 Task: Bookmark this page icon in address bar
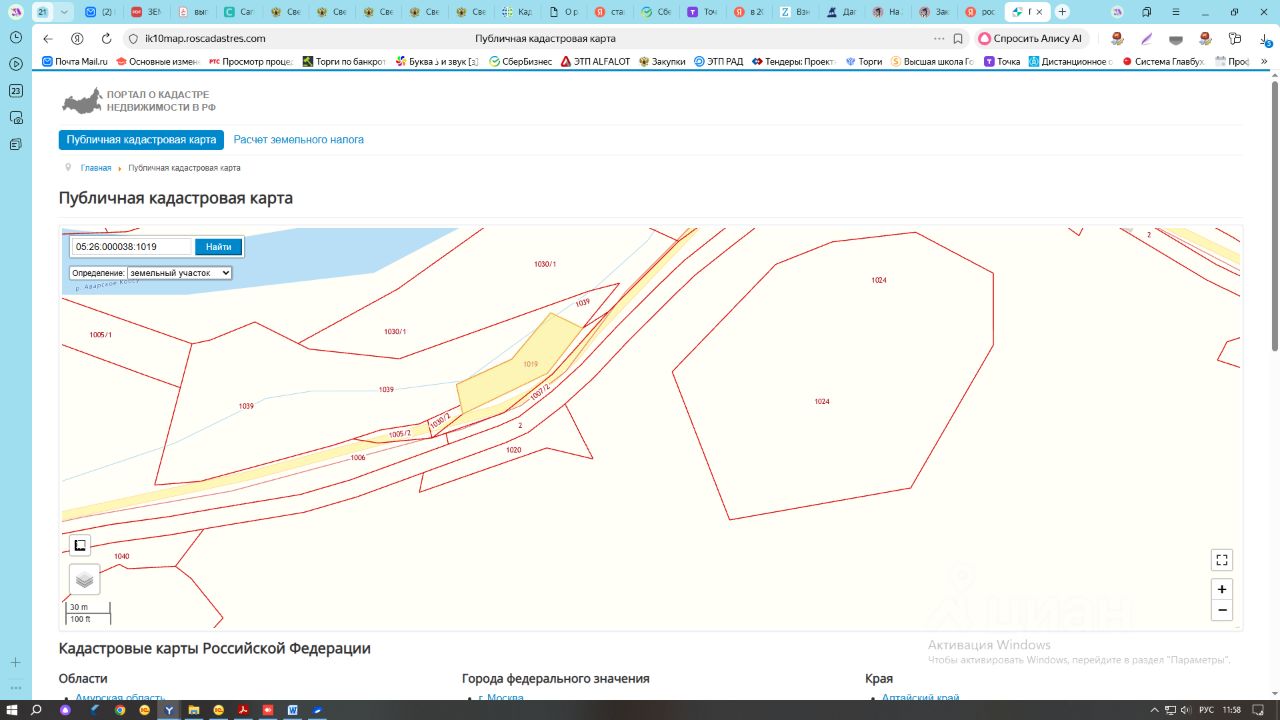[958, 39]
